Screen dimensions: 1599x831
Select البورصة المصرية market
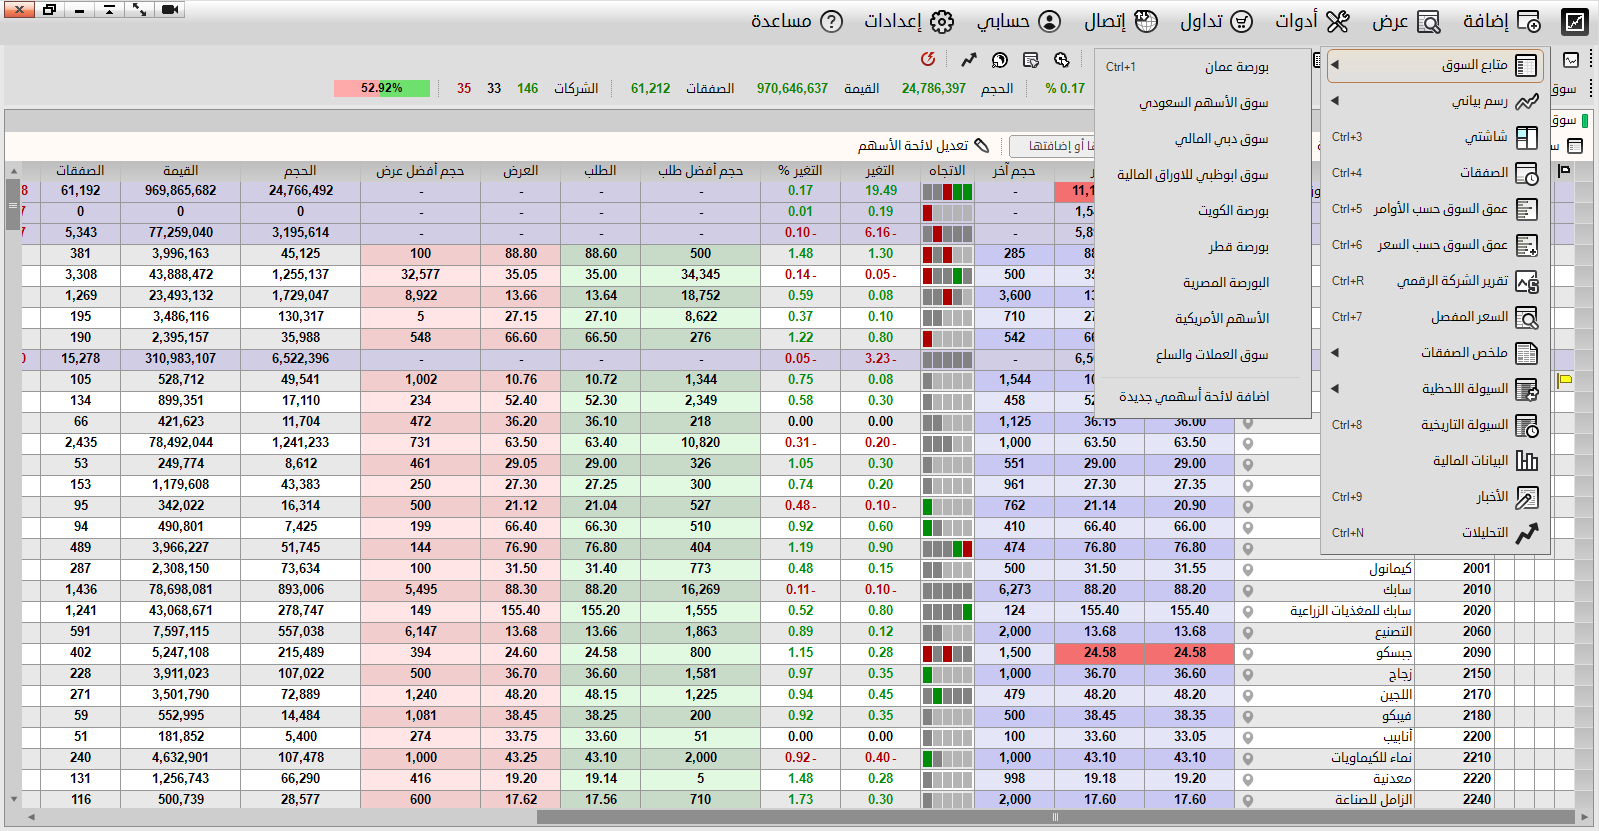tap(1203, 283)
